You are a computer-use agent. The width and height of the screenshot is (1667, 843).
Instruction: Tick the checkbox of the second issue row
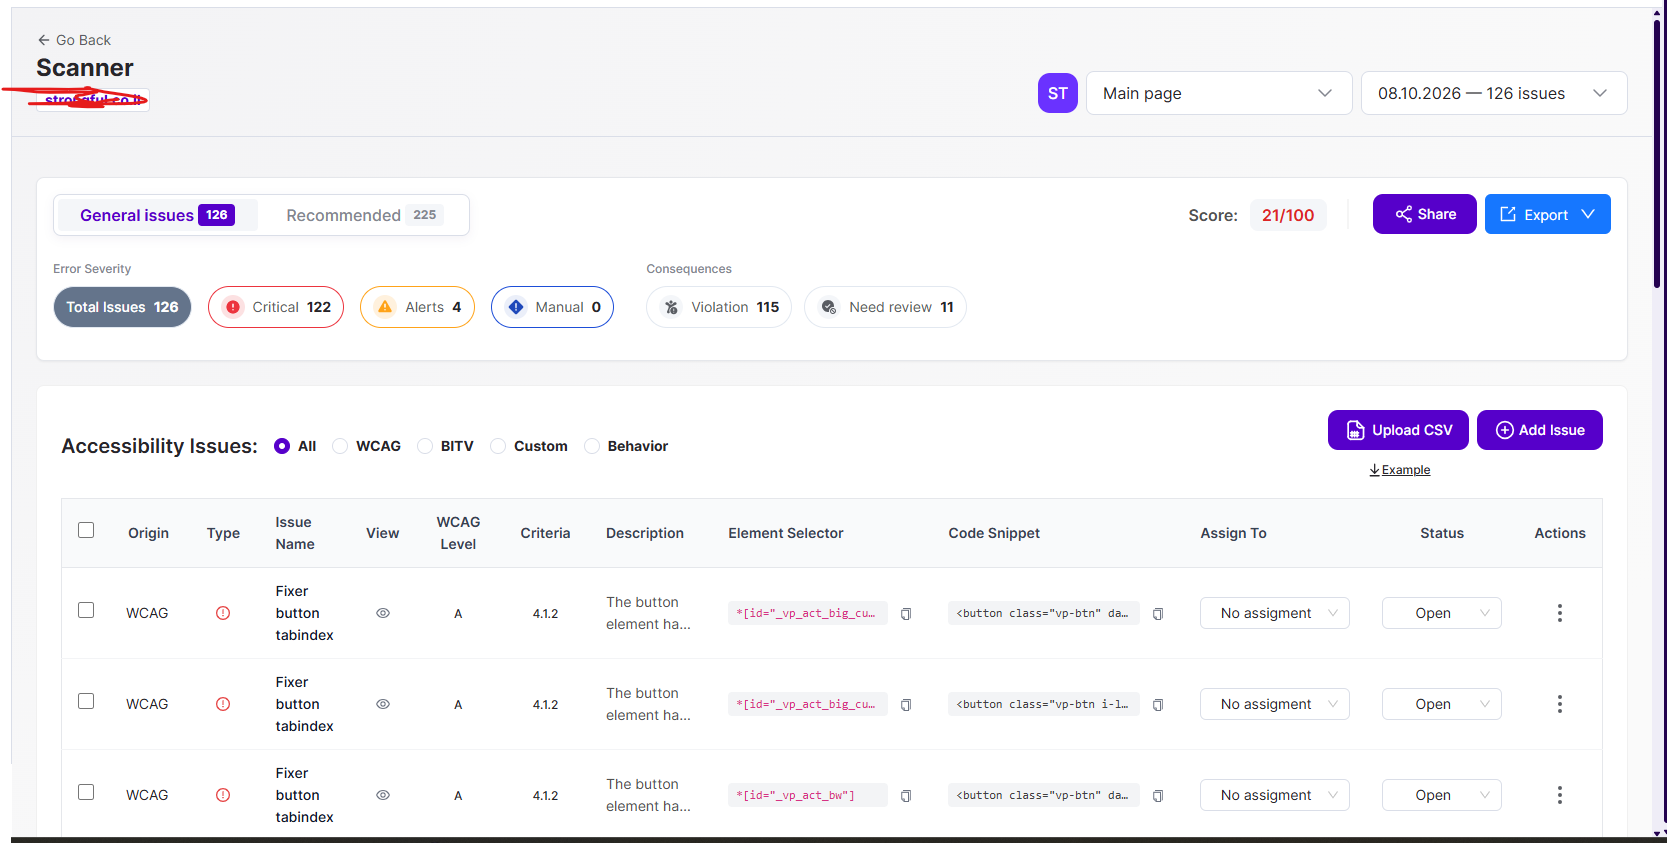point(86,701)
